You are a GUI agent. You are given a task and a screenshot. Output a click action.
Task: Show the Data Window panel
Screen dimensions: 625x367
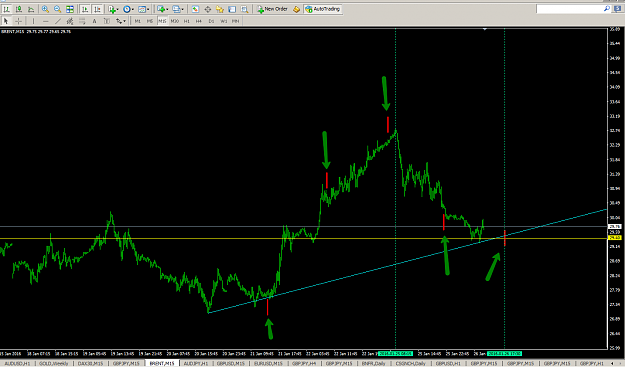tap(208, 9)
